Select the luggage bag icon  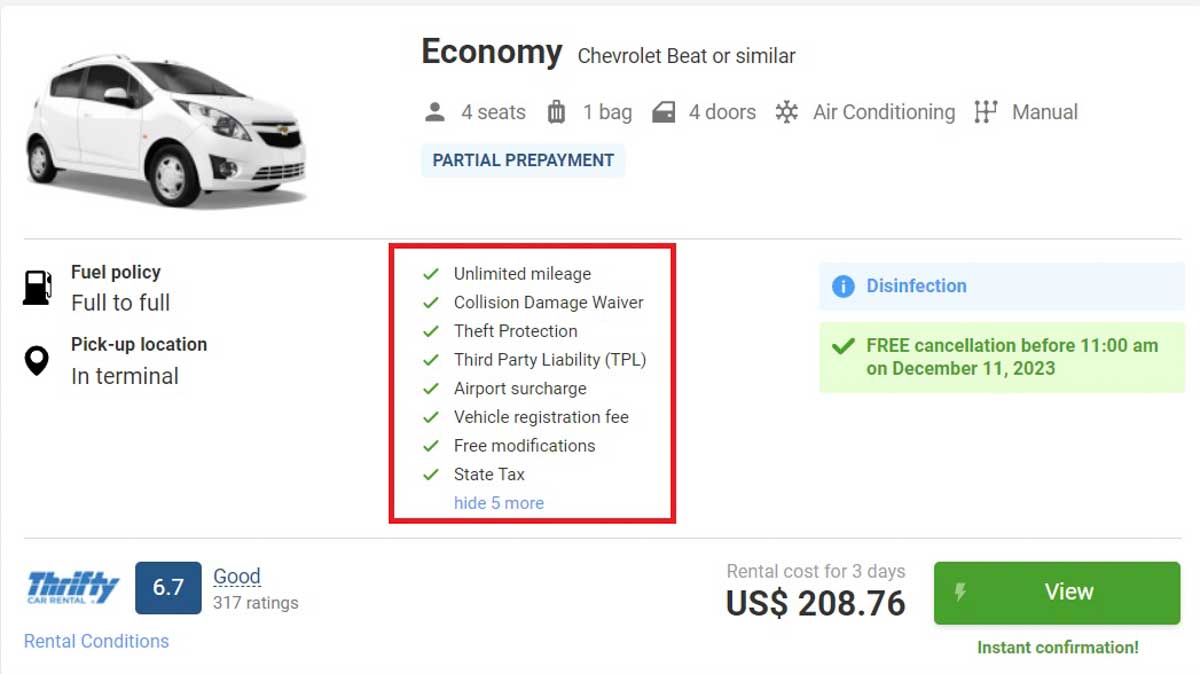558,112
